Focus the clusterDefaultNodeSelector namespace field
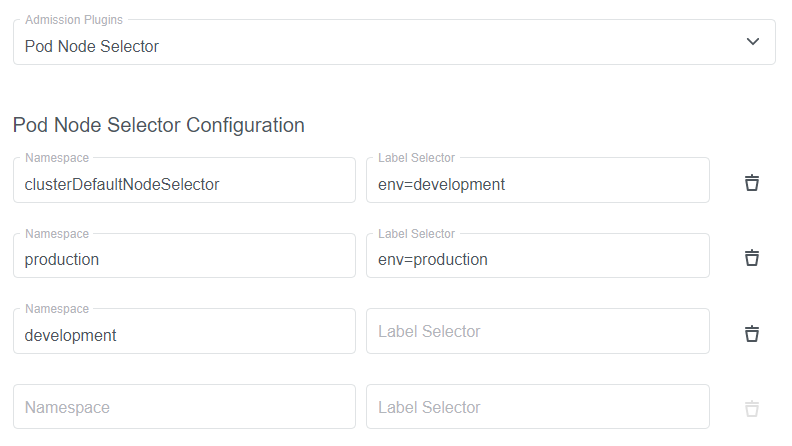This screenshot has width=792, height=446. click(x=184, y=184)
